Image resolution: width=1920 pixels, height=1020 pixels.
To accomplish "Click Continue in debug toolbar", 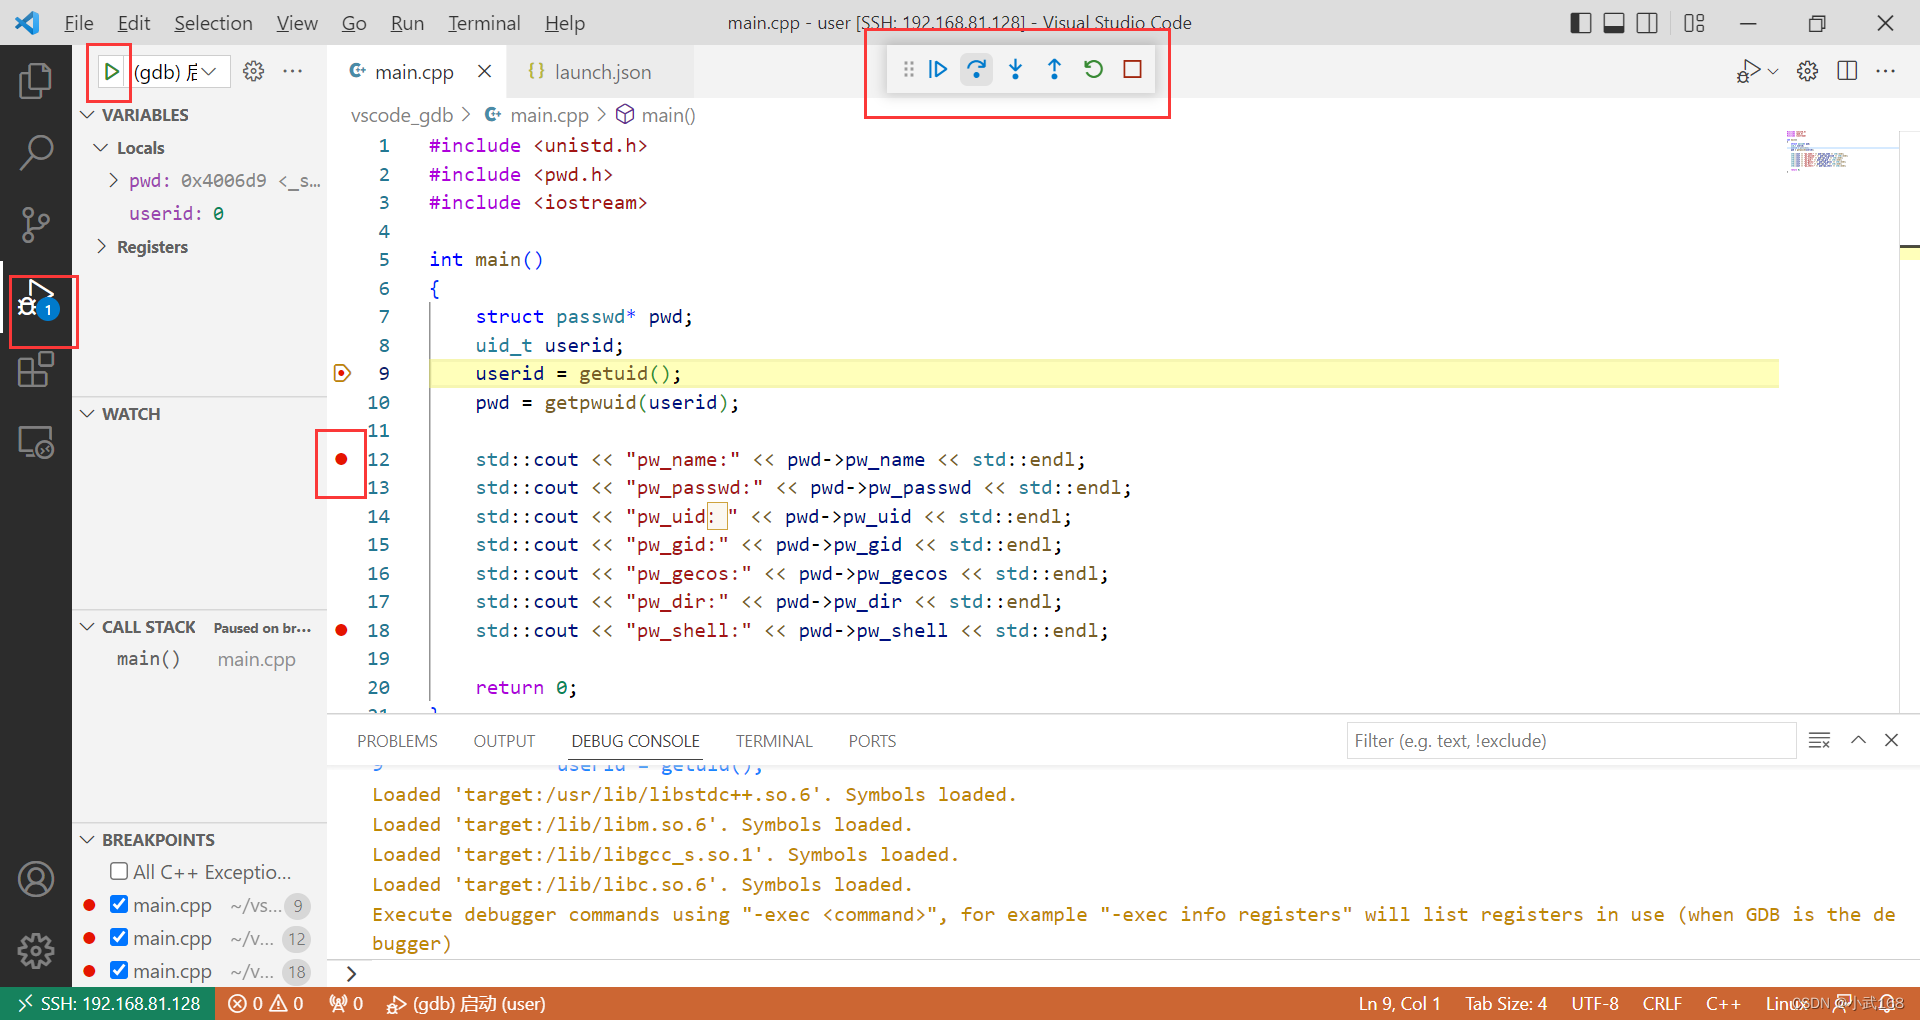I will (x=938, y=69).
